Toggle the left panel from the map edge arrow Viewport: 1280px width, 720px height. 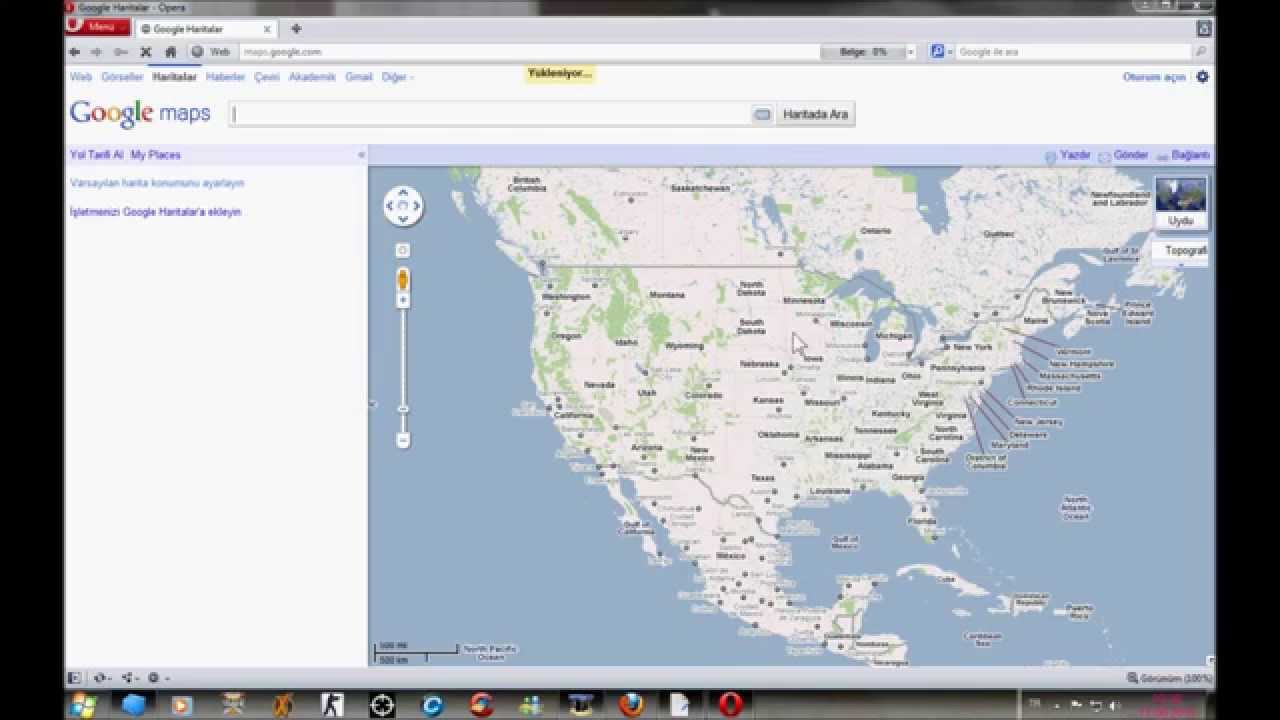(x=372, y=405)
